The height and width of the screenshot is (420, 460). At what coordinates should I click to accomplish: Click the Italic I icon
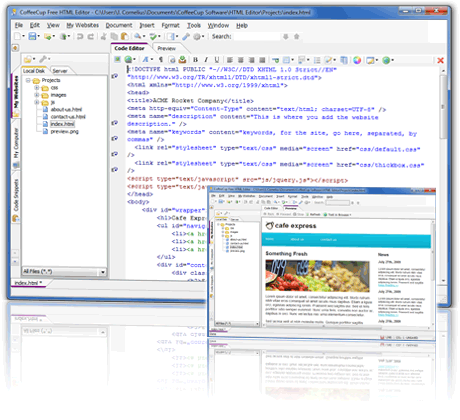tap(206, 60)
